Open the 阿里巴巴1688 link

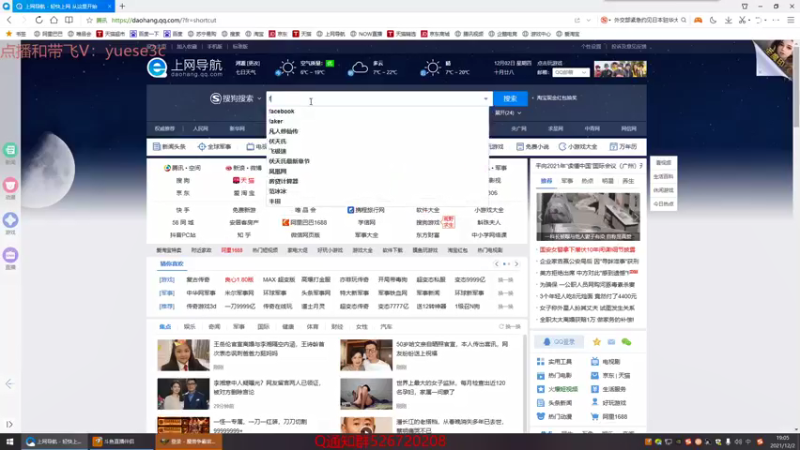(305, 222)
